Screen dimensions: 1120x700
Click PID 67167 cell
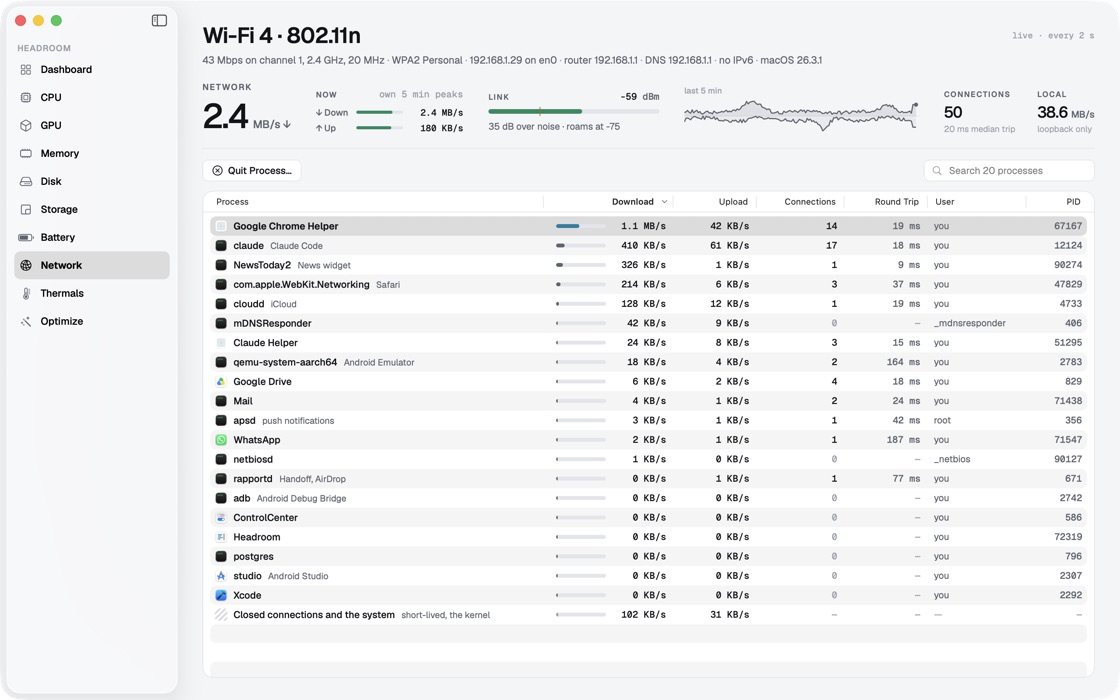[x=1068, y=226]
